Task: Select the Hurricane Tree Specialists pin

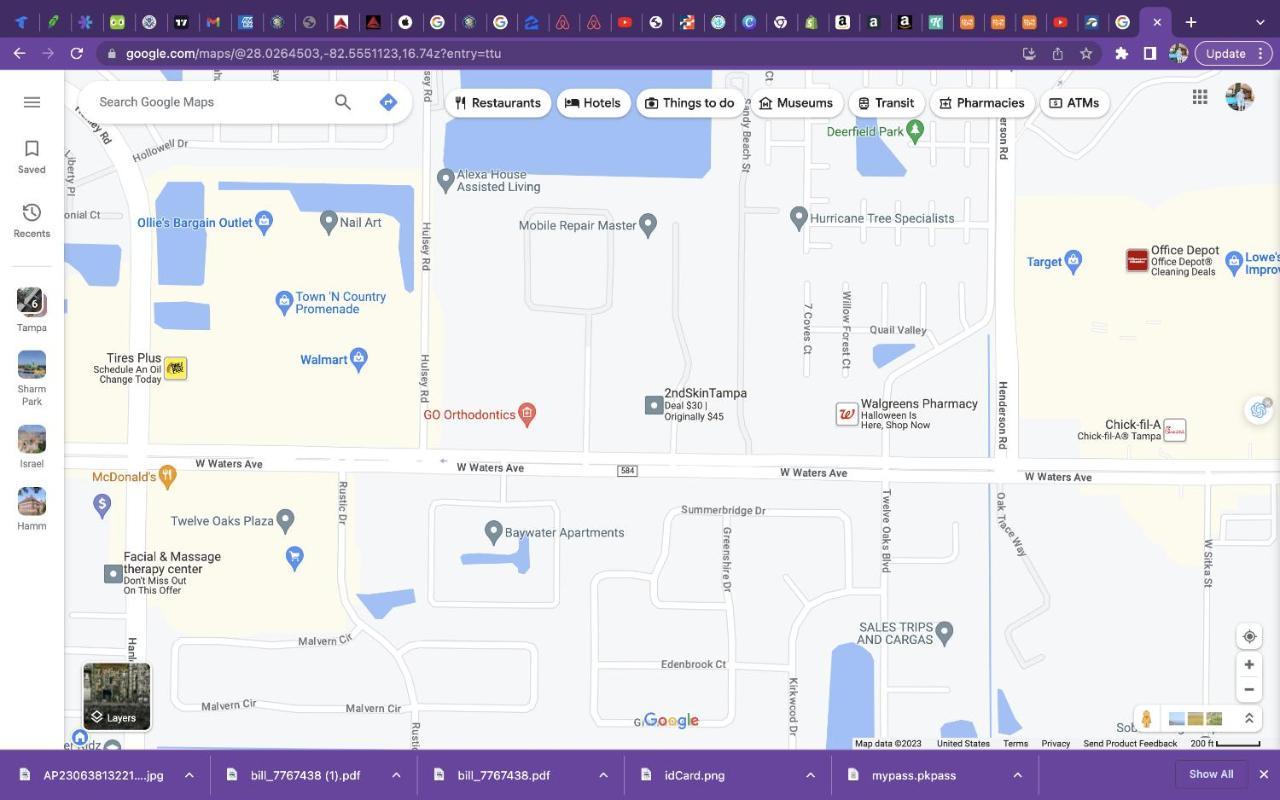Action: (798, 217)
